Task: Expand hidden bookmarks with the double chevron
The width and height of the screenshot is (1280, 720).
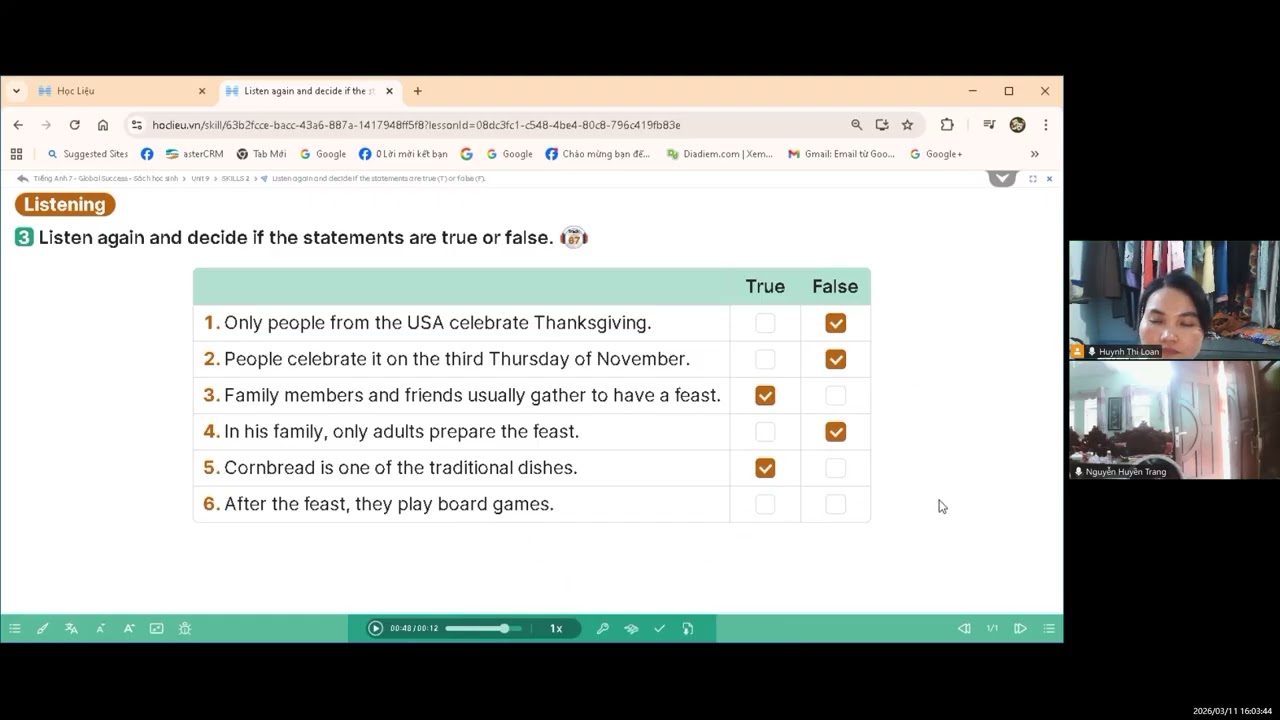Action: point(1034,154)
